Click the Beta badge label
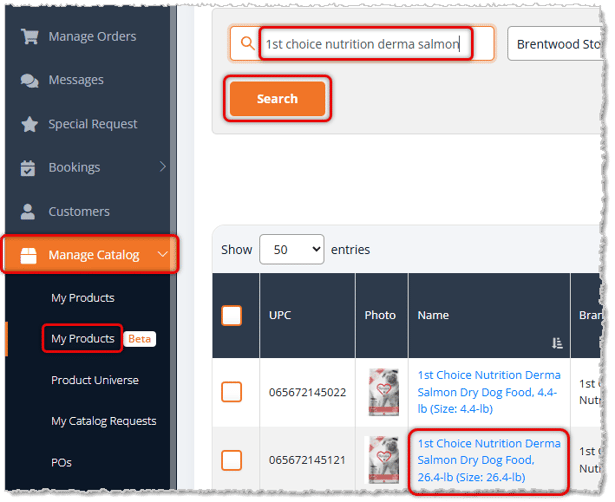 140,339
